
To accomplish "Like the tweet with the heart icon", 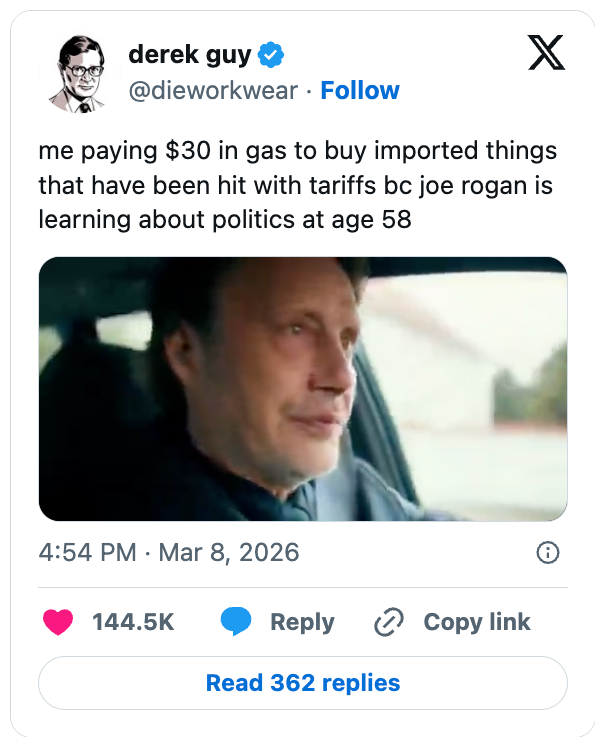I will (x=59, y=622).
